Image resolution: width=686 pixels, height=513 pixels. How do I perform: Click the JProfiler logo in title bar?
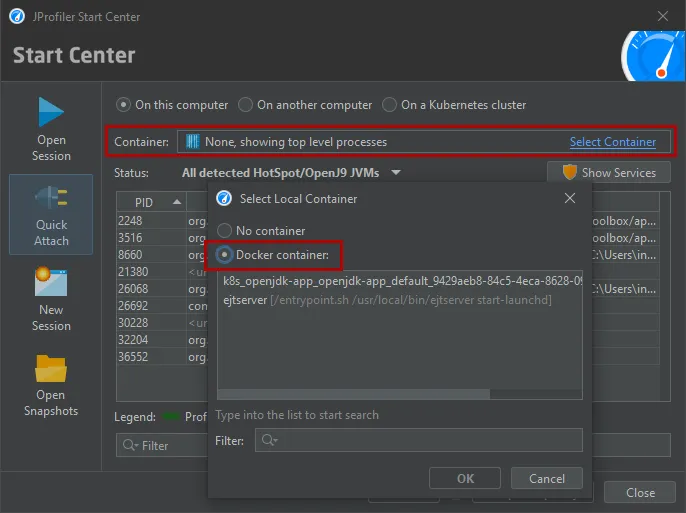[x=17, y=17]
